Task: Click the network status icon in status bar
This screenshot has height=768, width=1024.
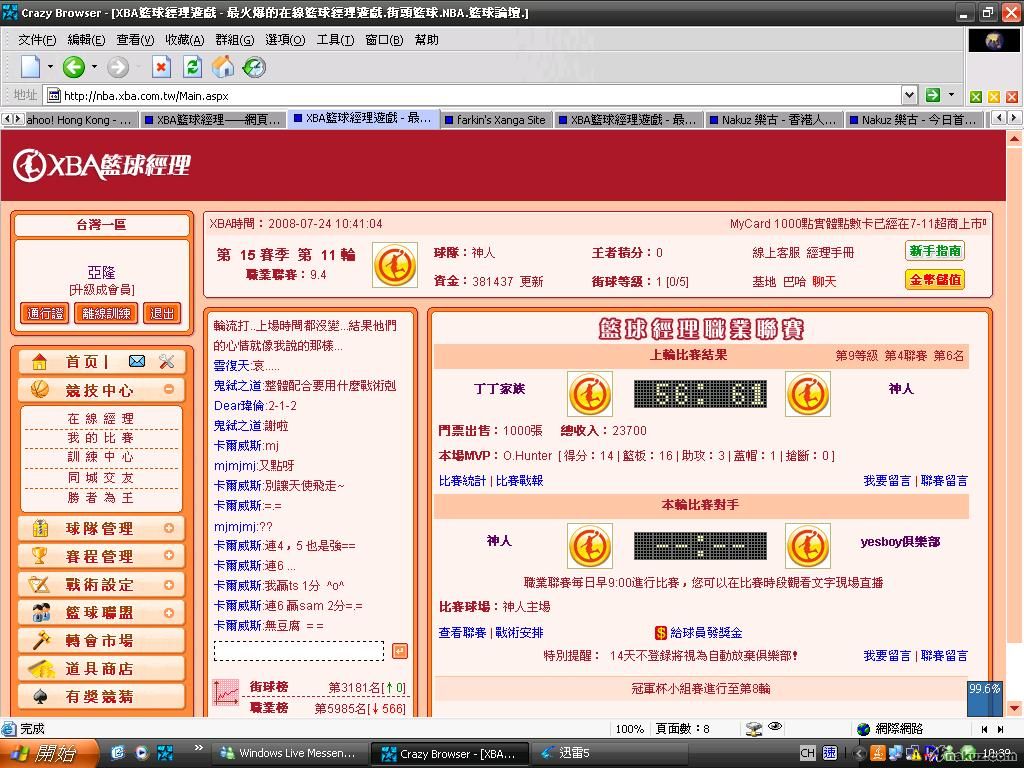Action: point(754,729)
